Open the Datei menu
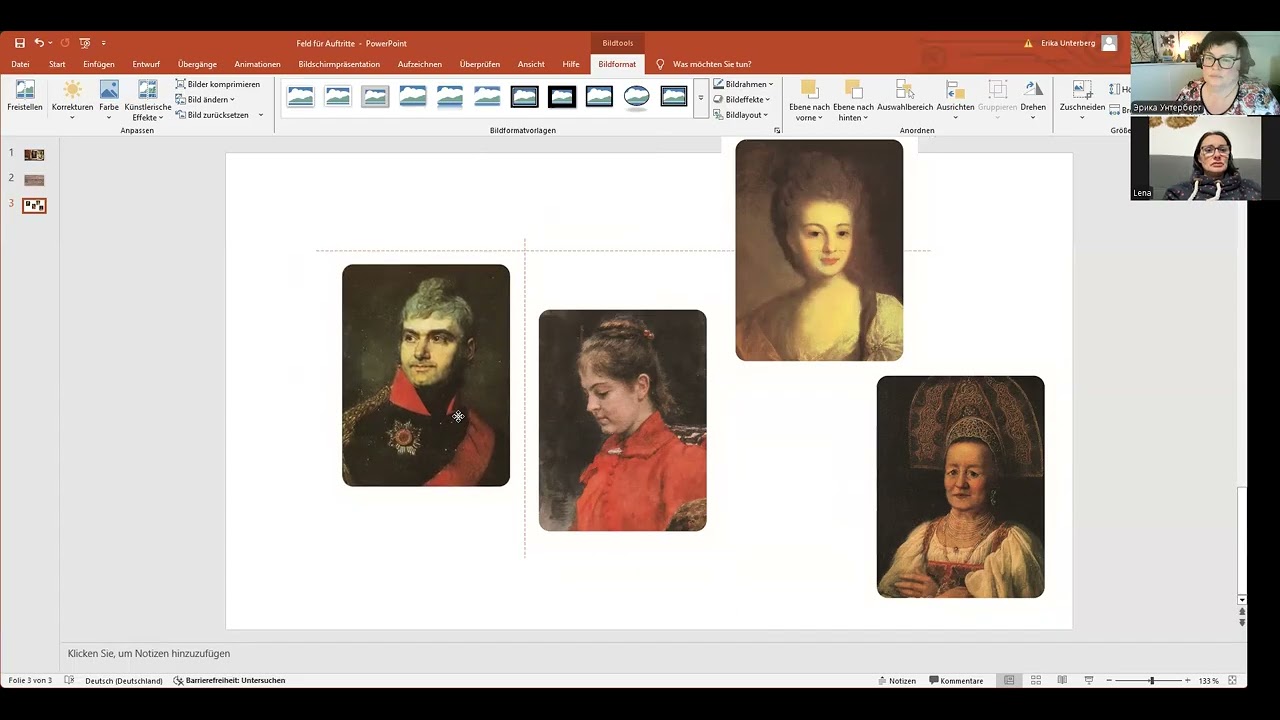The image size is (1280, 720). click(20, 64)
